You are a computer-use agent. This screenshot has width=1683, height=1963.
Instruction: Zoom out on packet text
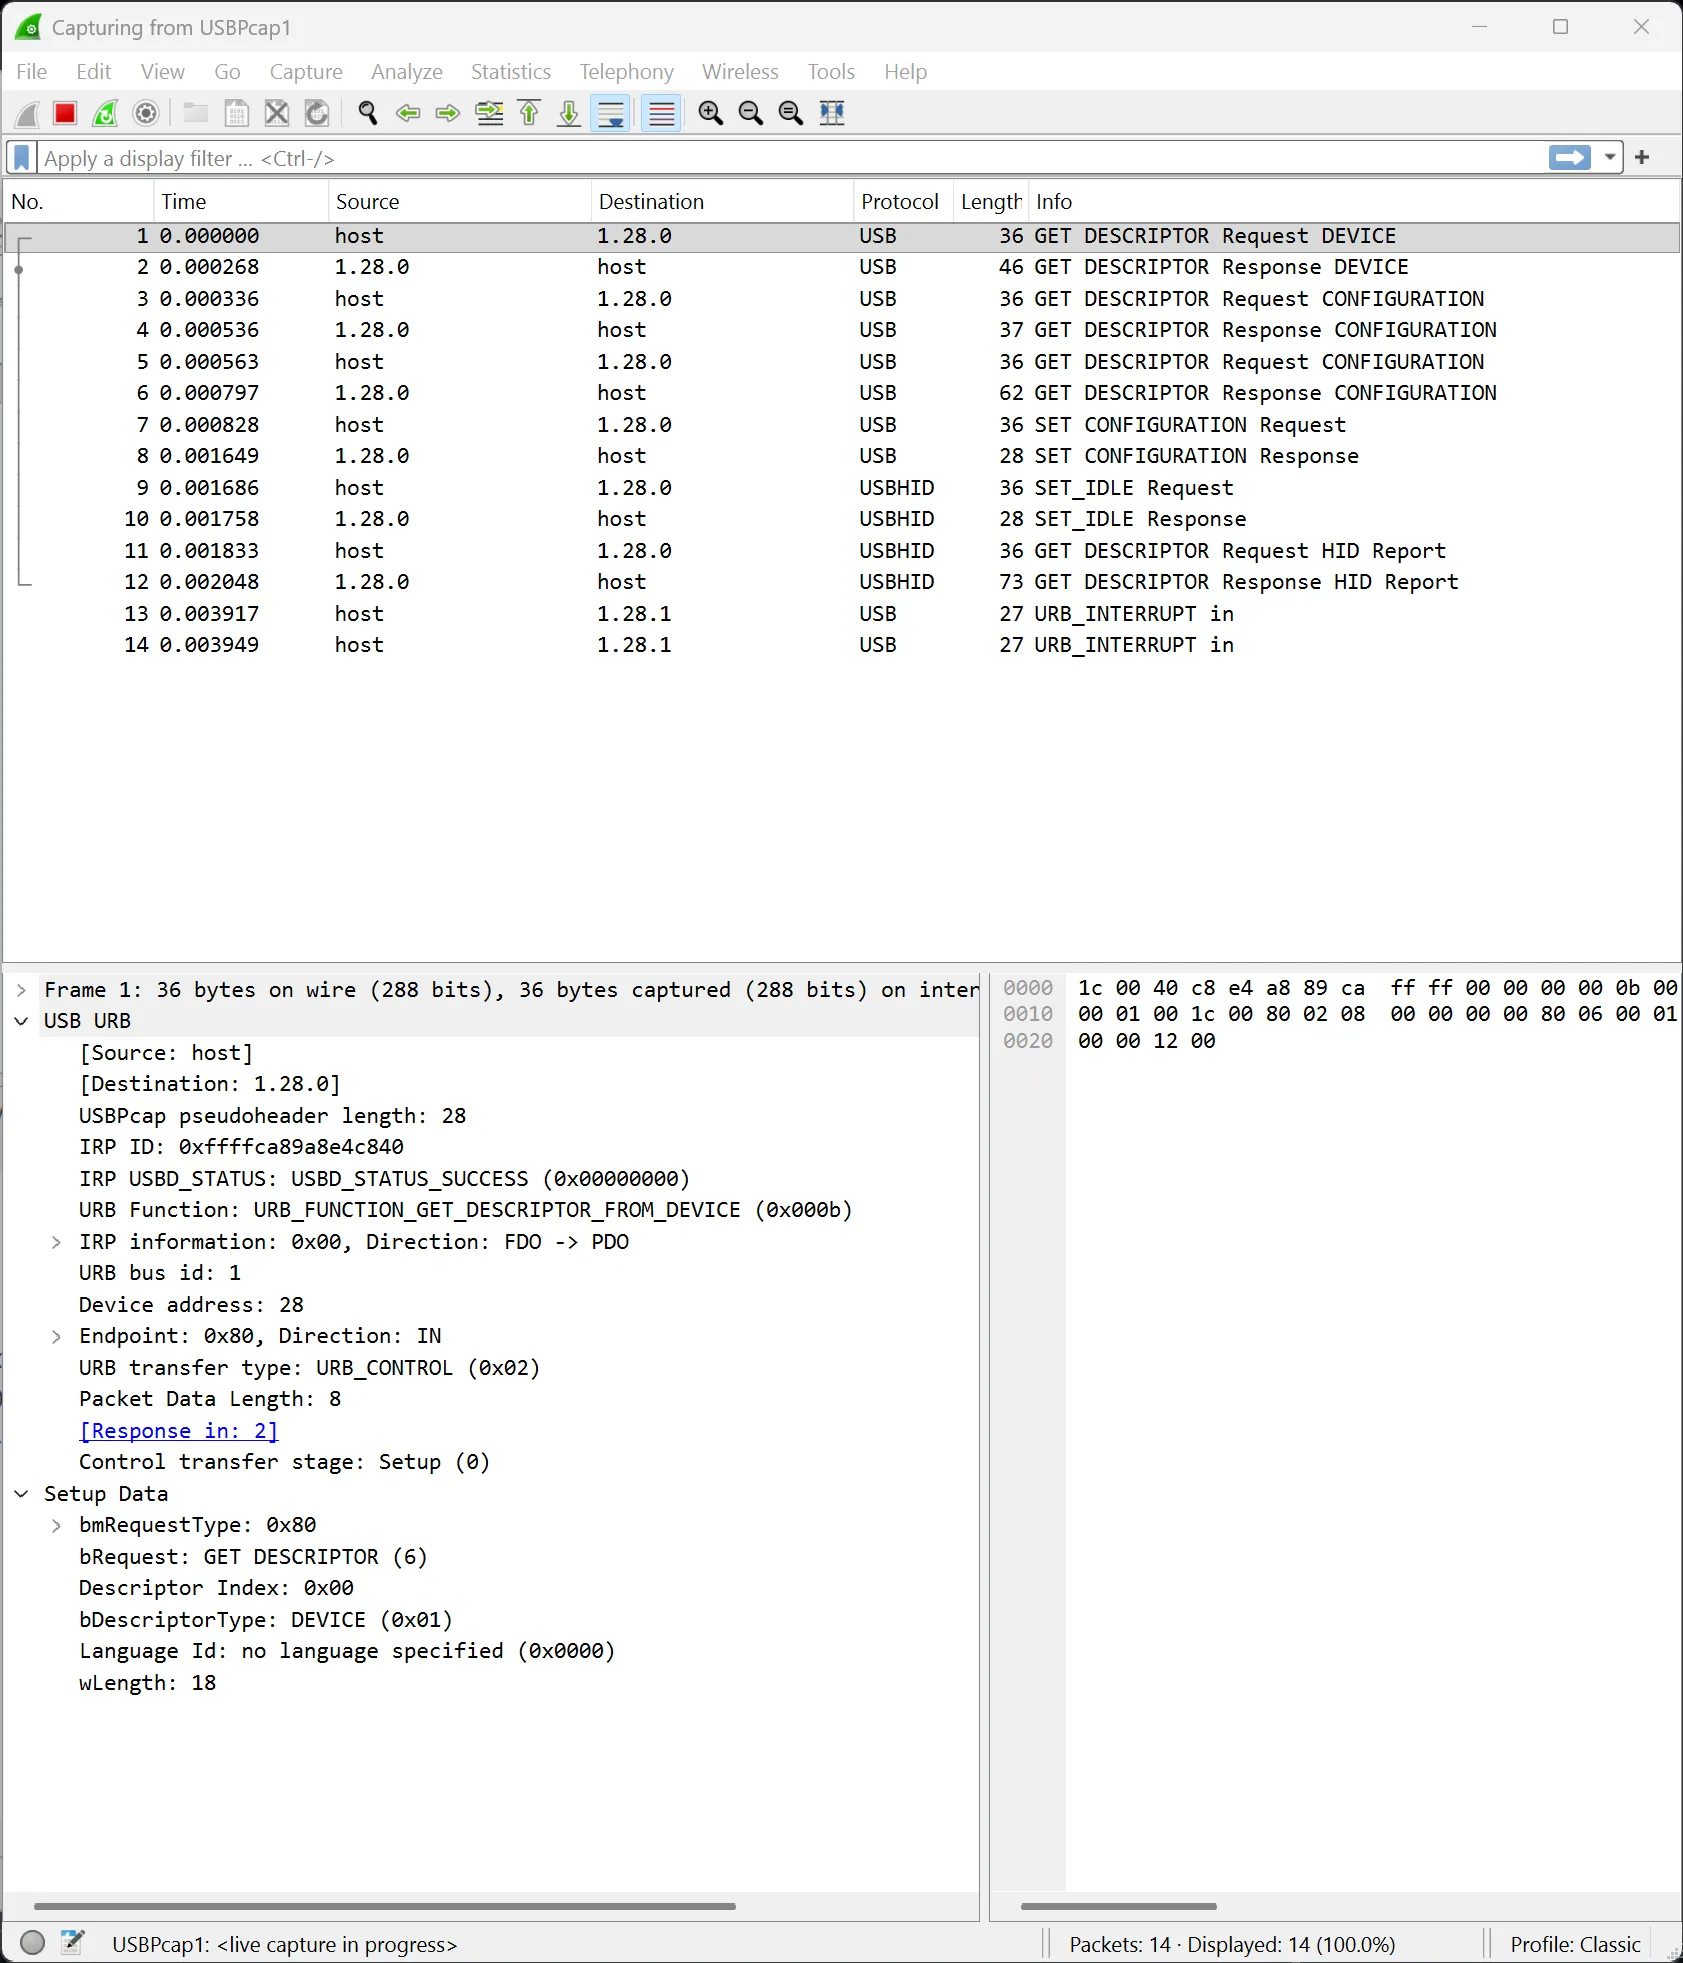coord(751,113)
